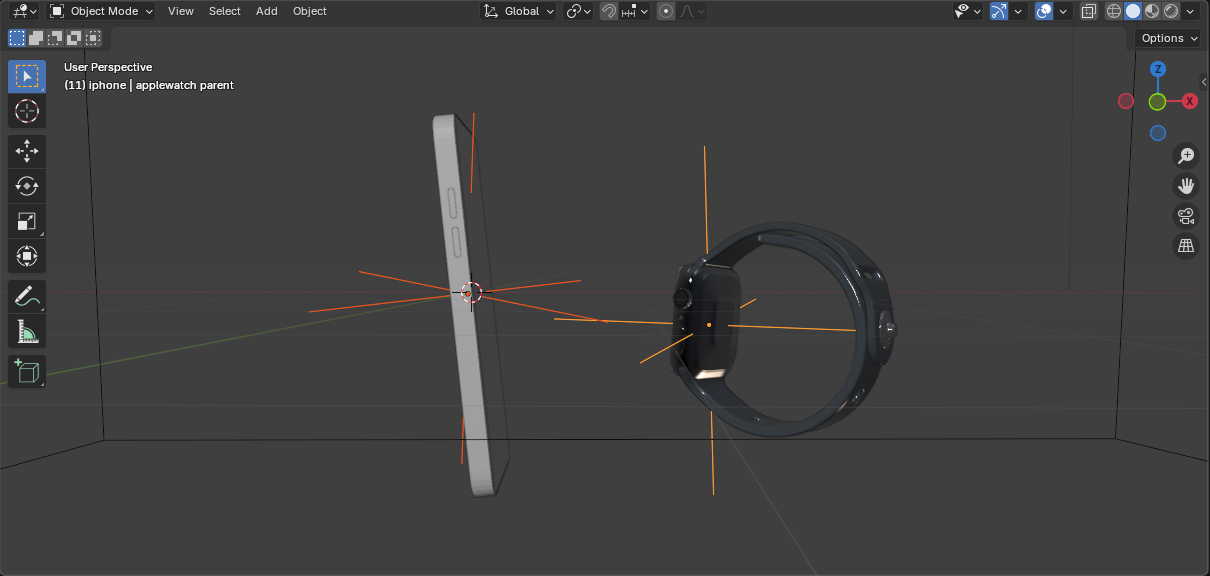Open the Object Mode dropdown
The width and height of the screenshot is (1210, 576).
tap(101, 11)
